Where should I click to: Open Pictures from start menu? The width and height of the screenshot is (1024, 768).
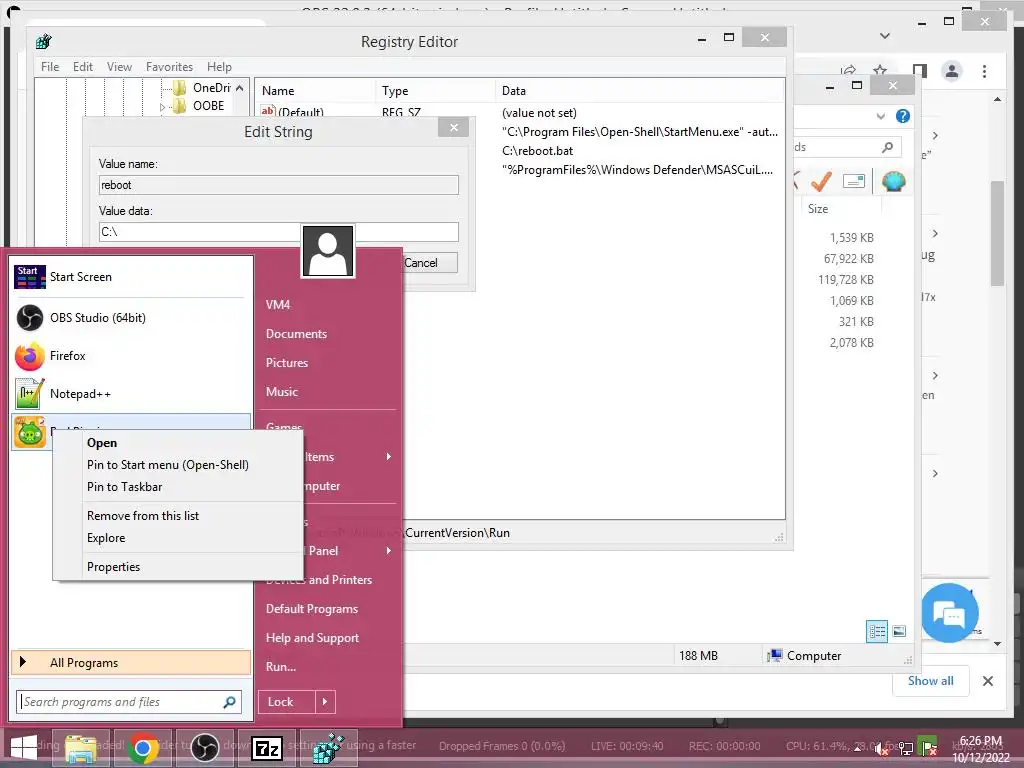pos(287,362)
